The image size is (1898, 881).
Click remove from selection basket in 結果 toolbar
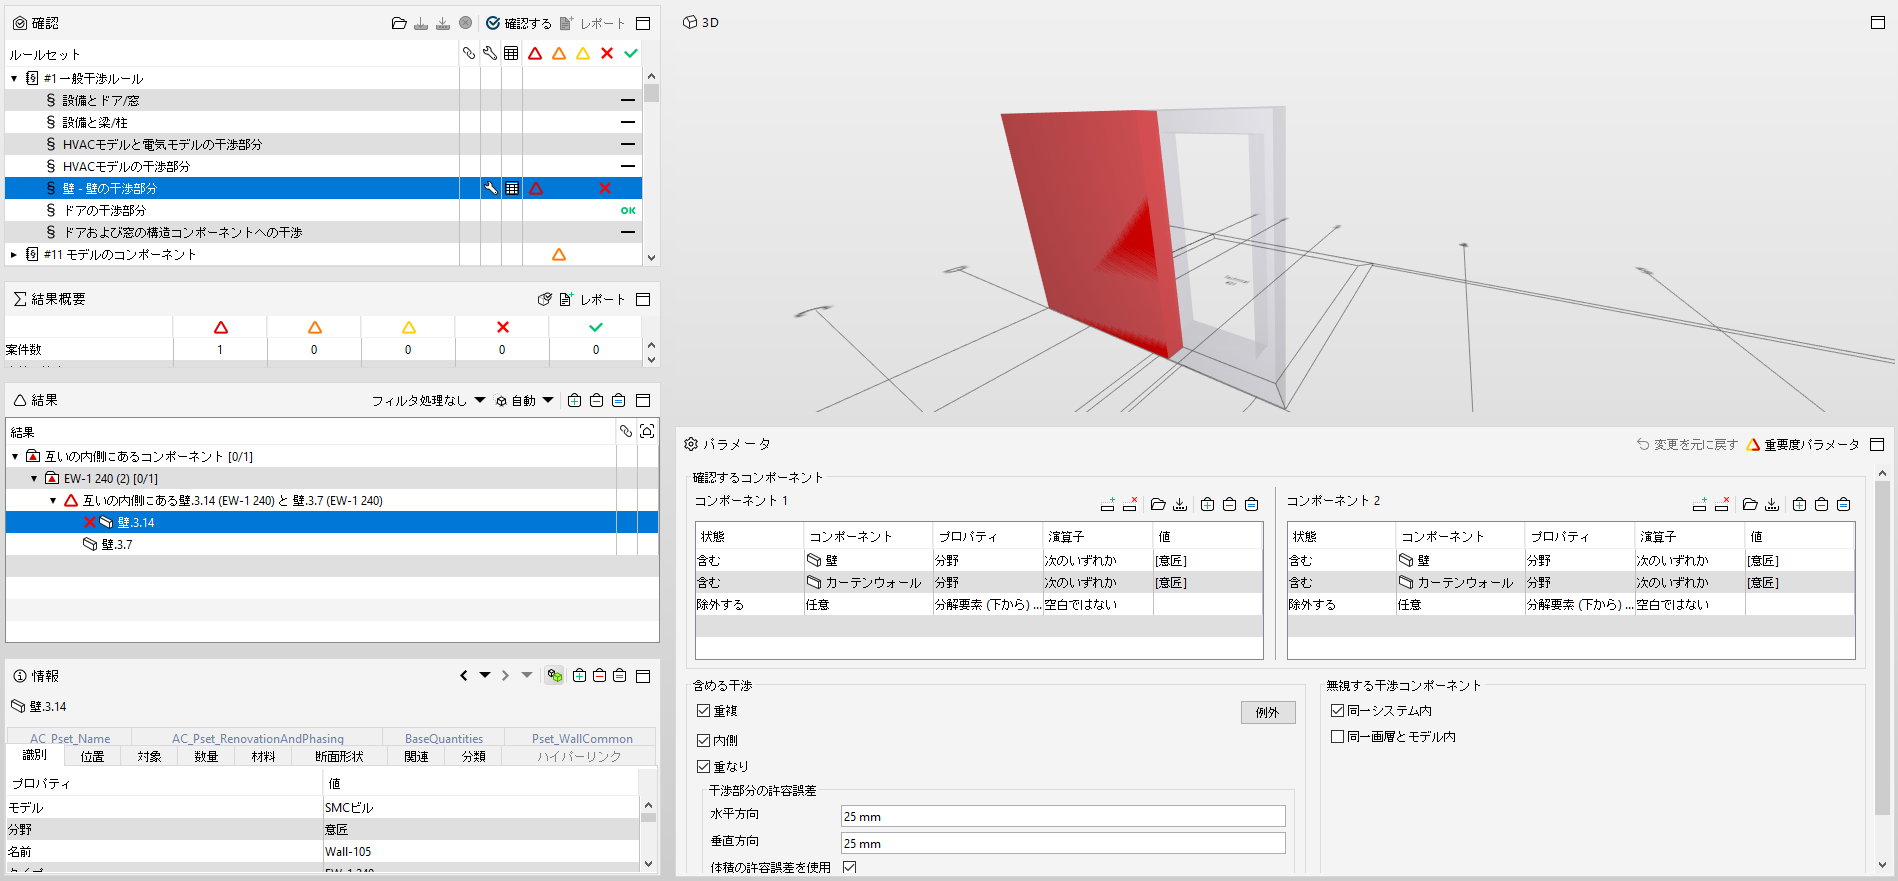pos(597,400)
